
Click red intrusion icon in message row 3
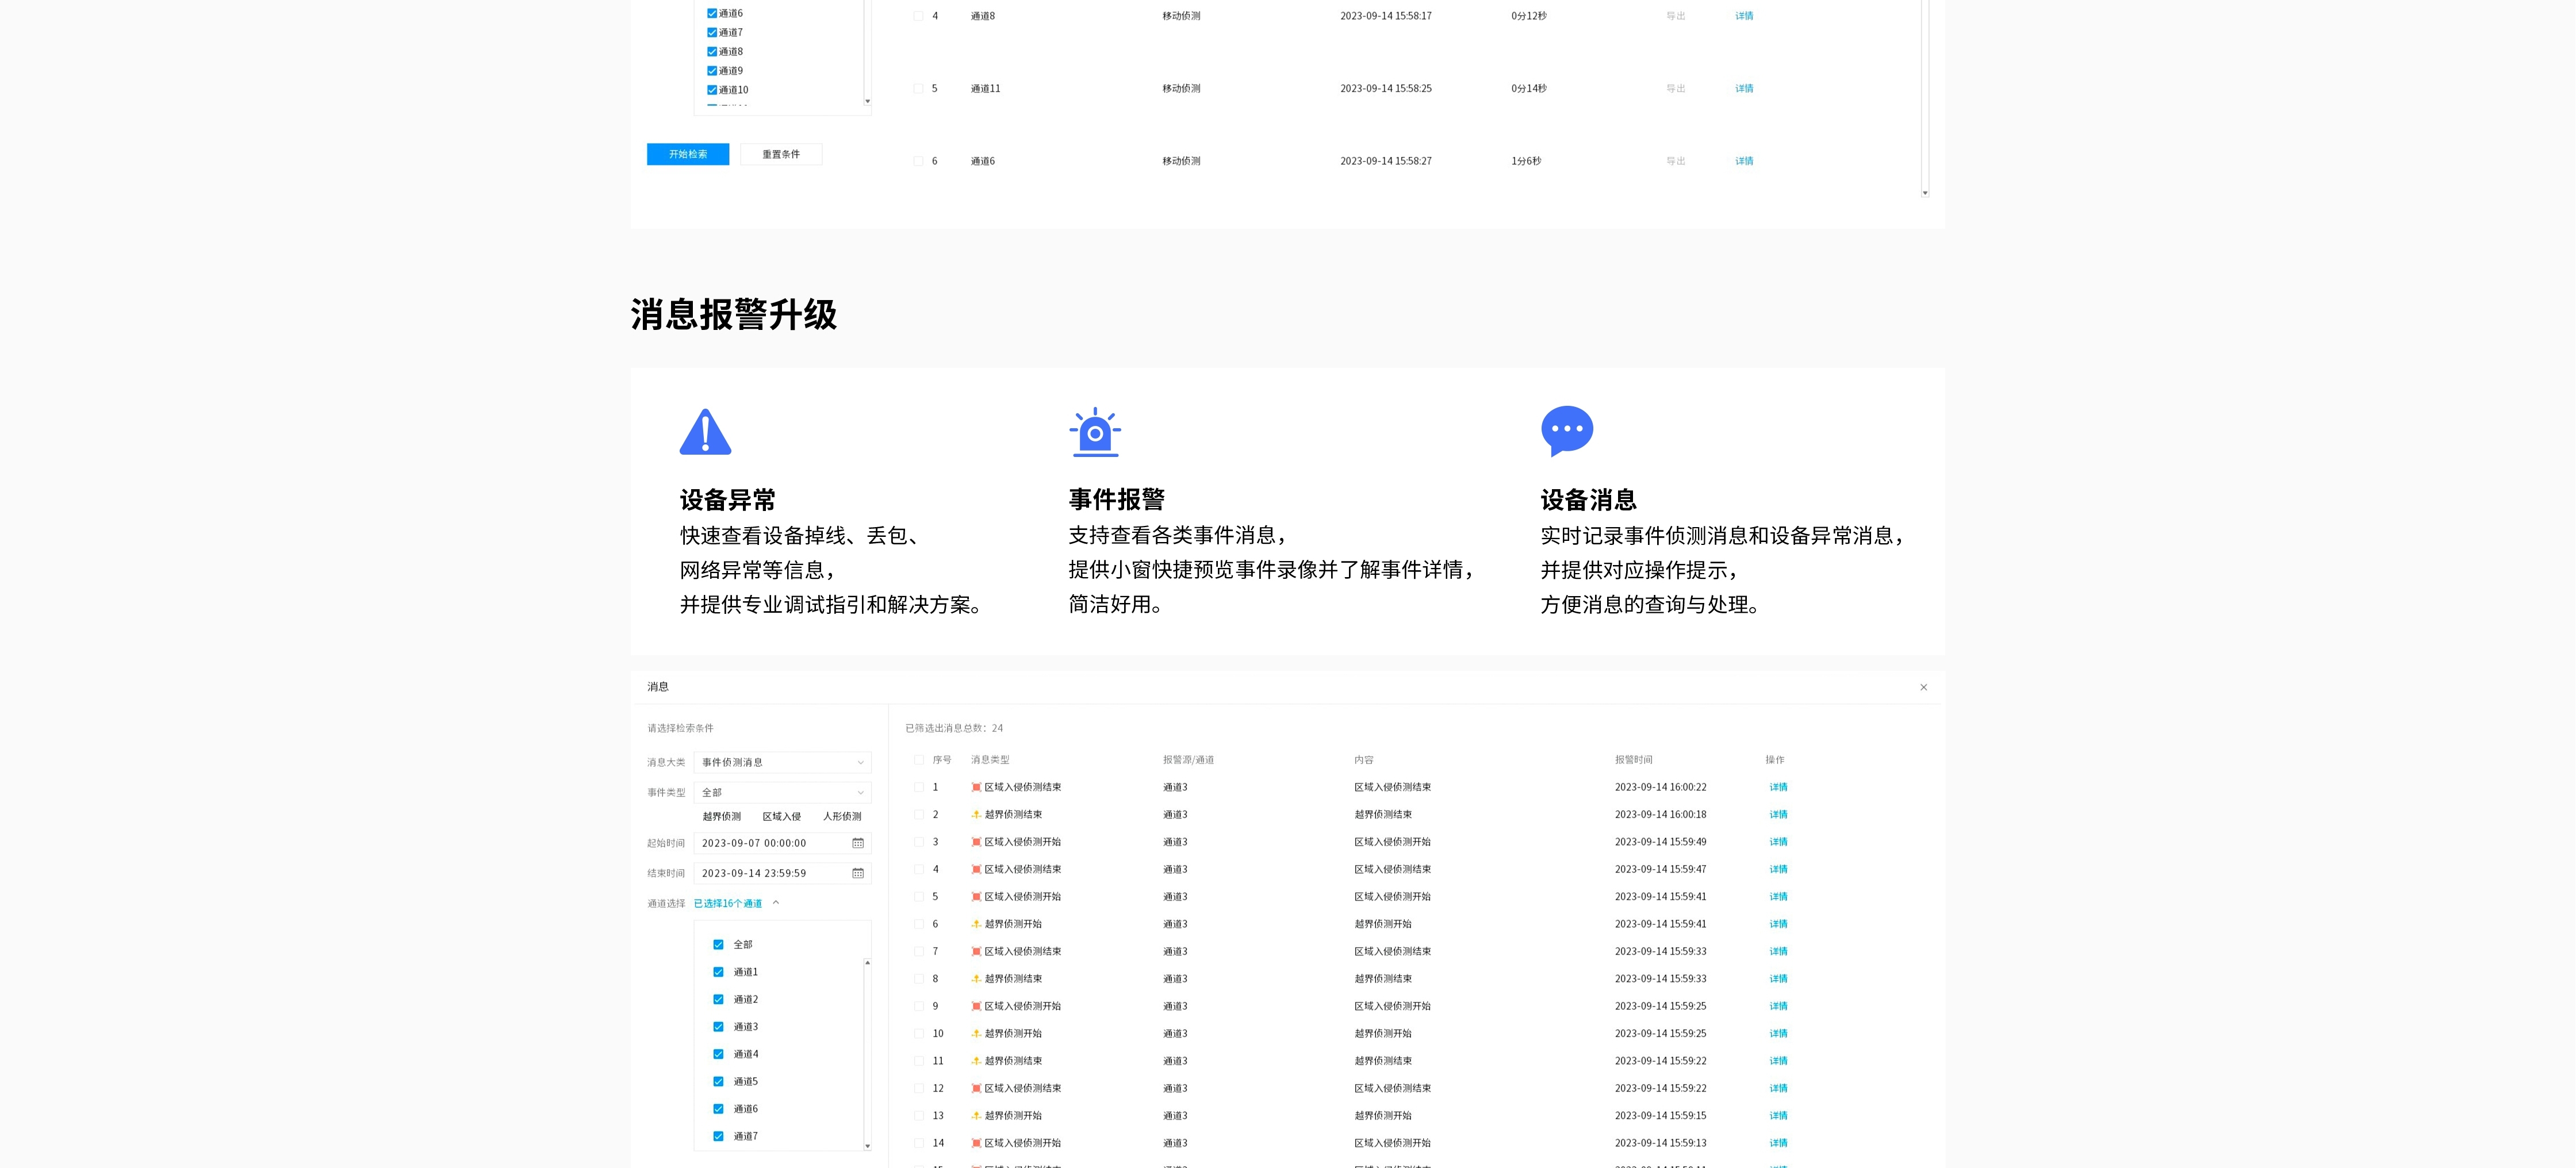click(x=976, y=842)
